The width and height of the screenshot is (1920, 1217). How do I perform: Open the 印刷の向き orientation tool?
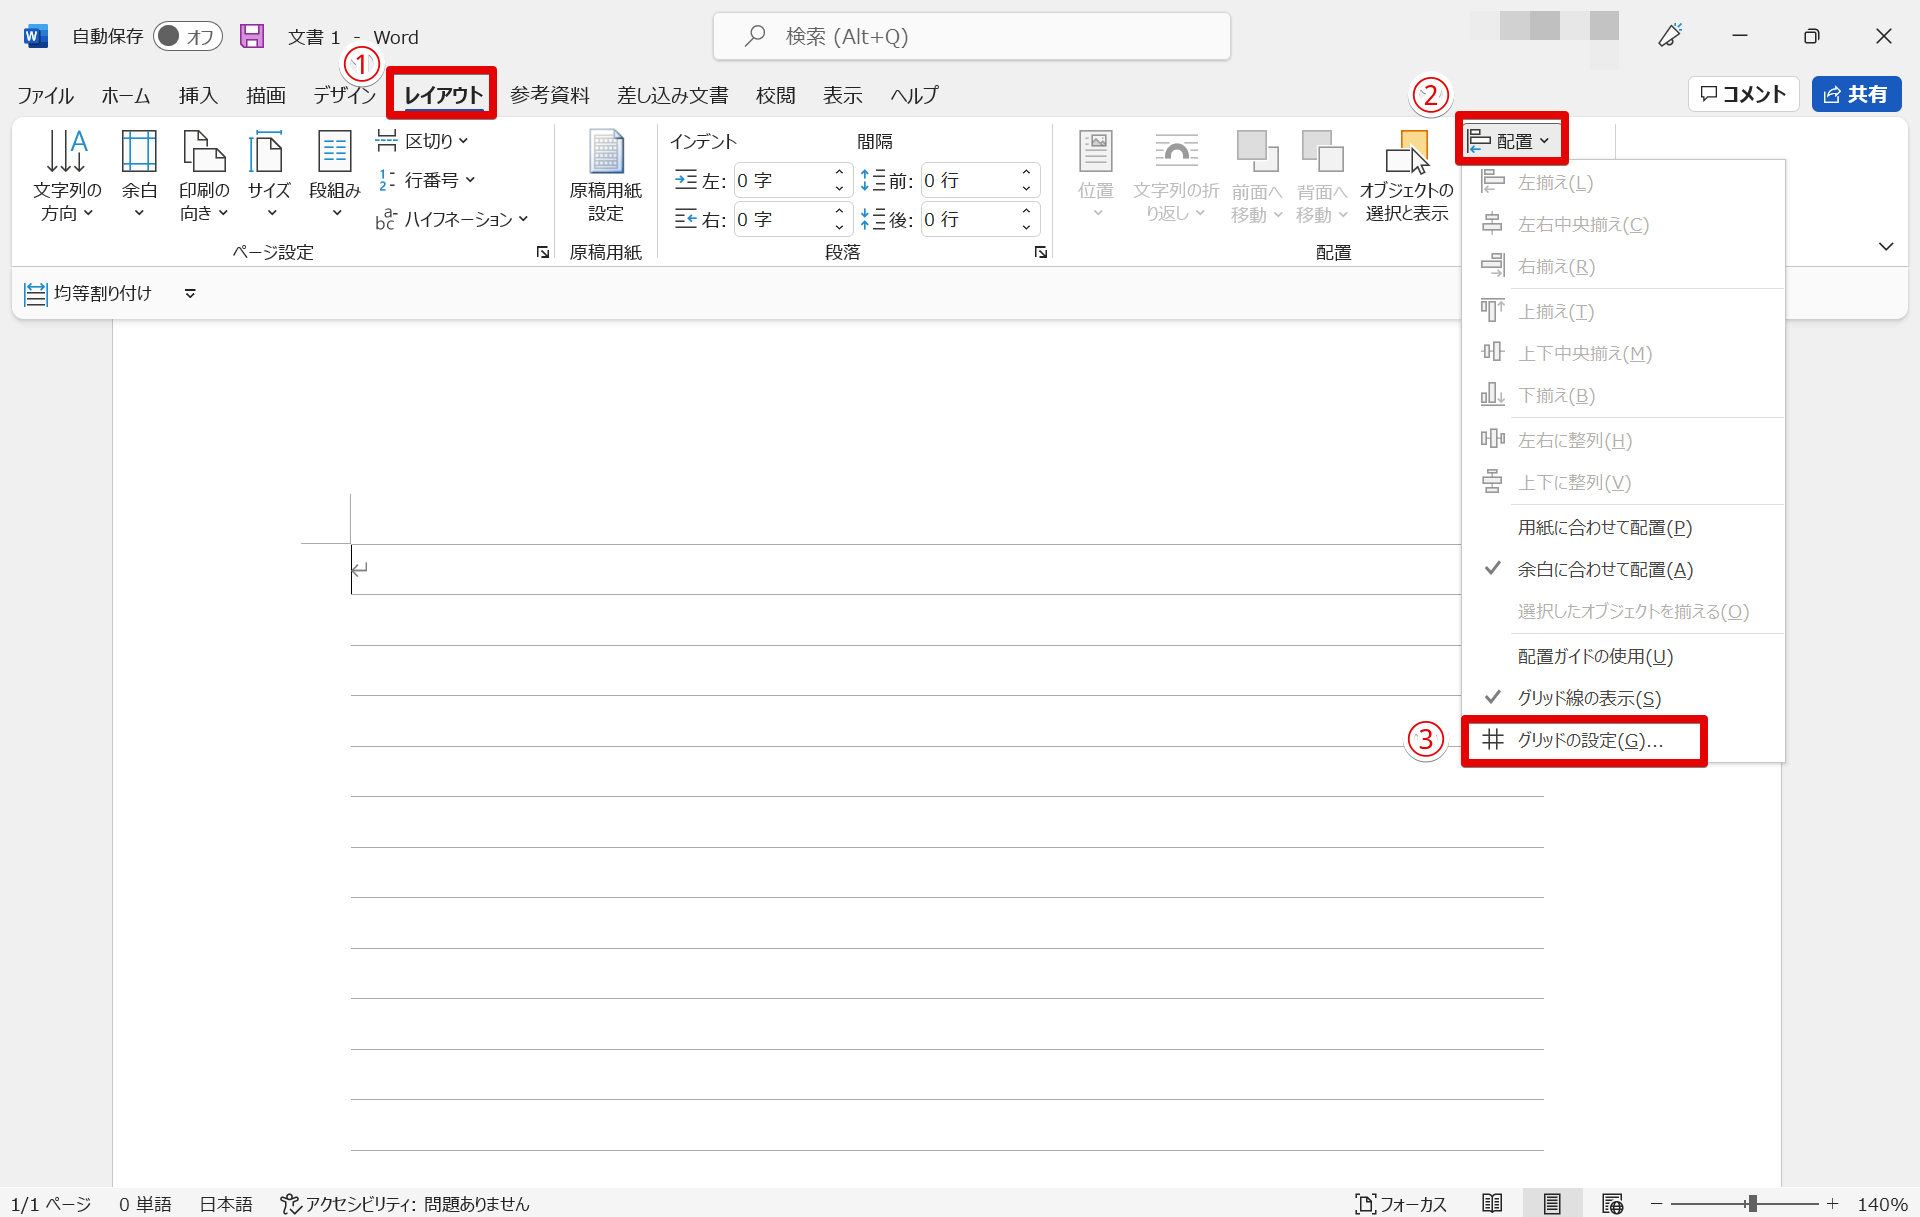pyautogui.click(x=204, y=177)
